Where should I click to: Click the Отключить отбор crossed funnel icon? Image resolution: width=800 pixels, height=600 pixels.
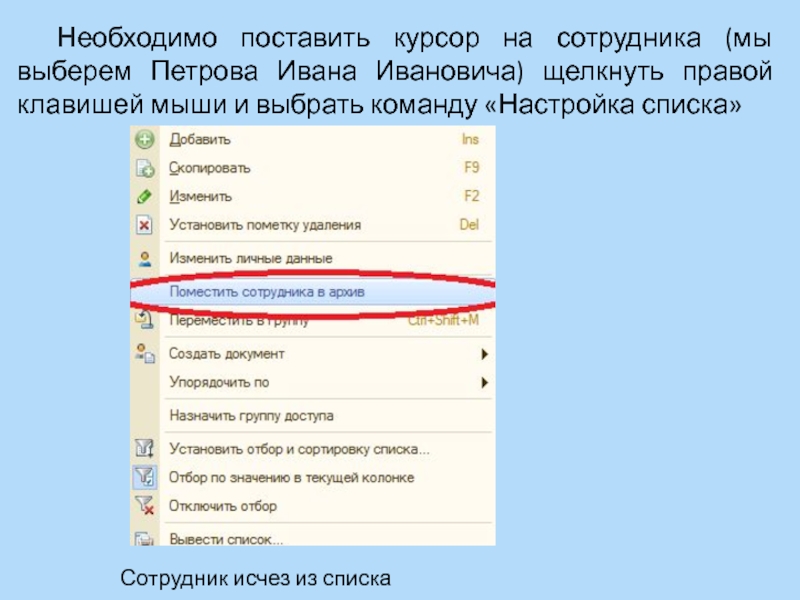[144, 506]
